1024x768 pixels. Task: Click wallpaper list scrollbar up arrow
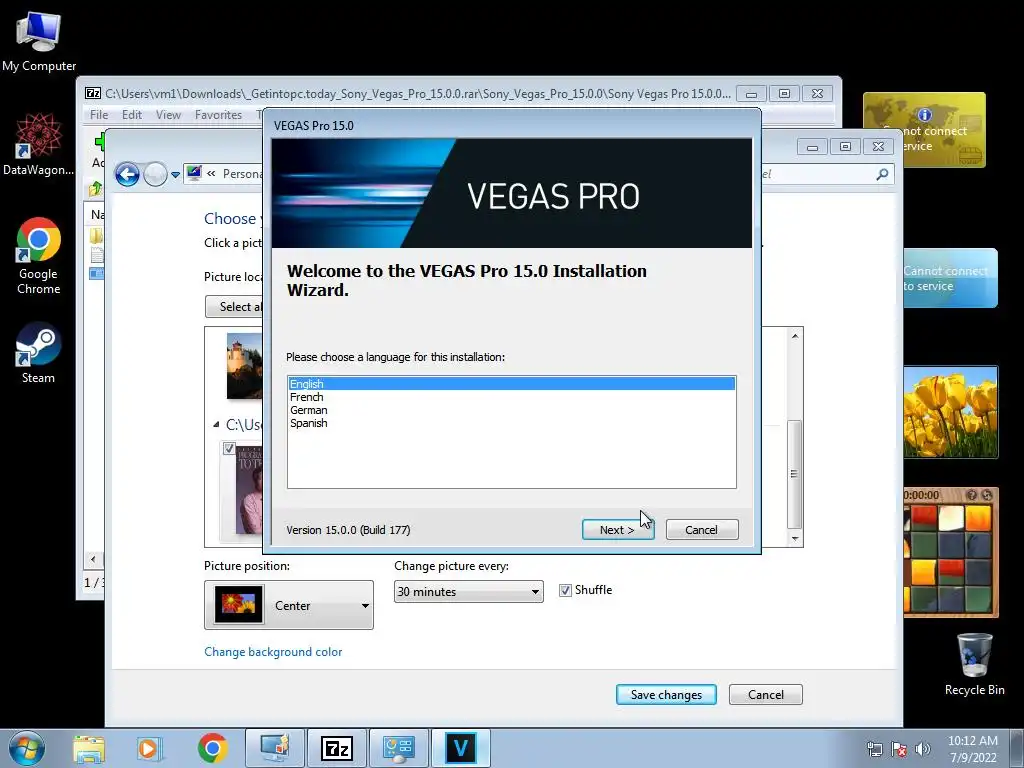click(x=795, y=336)
